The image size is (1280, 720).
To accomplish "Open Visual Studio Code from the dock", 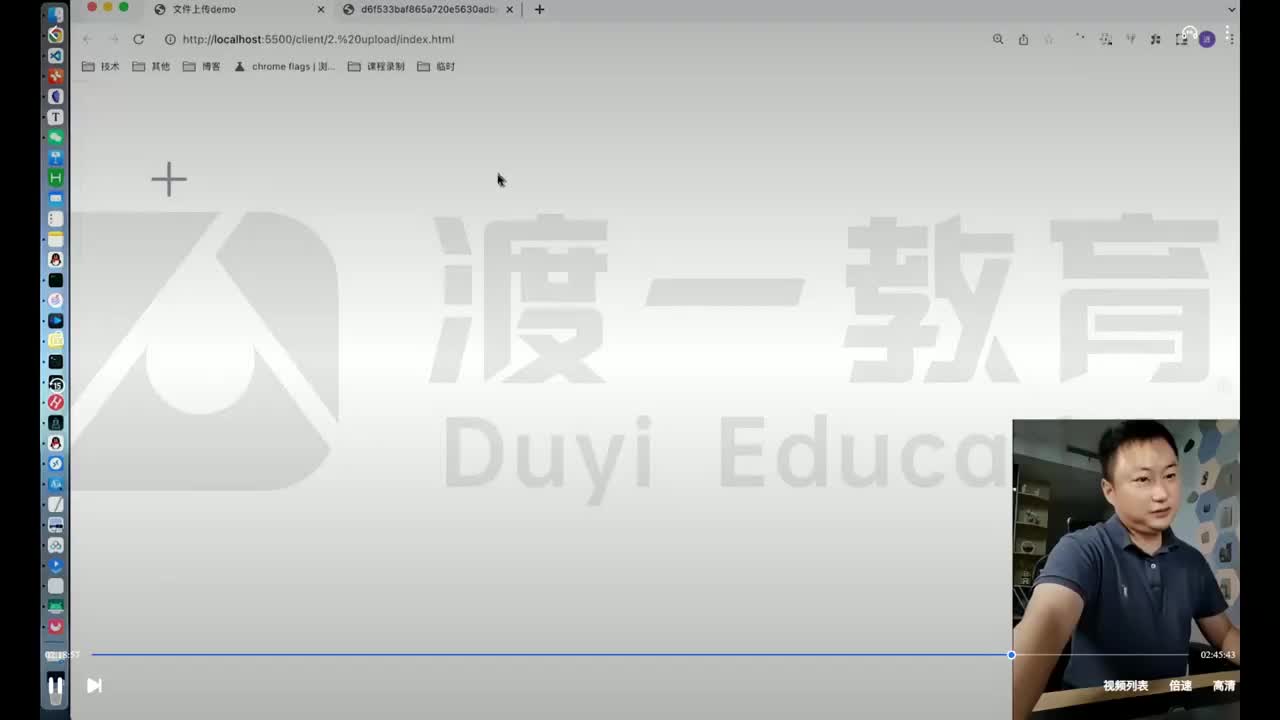I will pos(56,56).
